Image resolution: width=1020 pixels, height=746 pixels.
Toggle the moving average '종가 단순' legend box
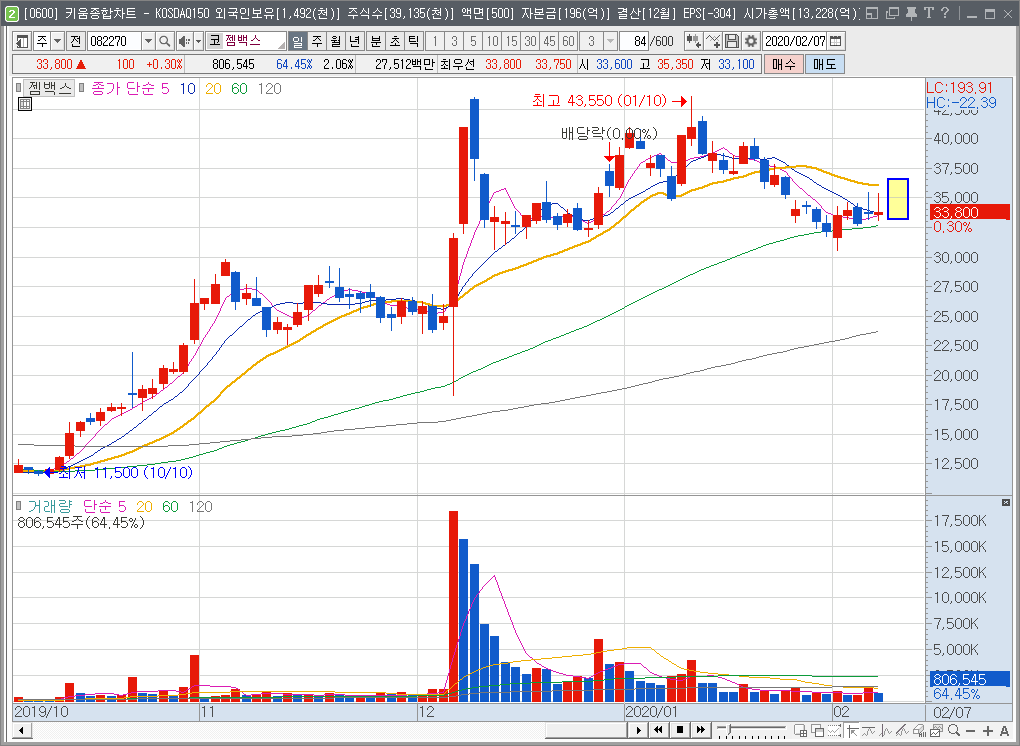pyautogui.click(x=82, y=88)
